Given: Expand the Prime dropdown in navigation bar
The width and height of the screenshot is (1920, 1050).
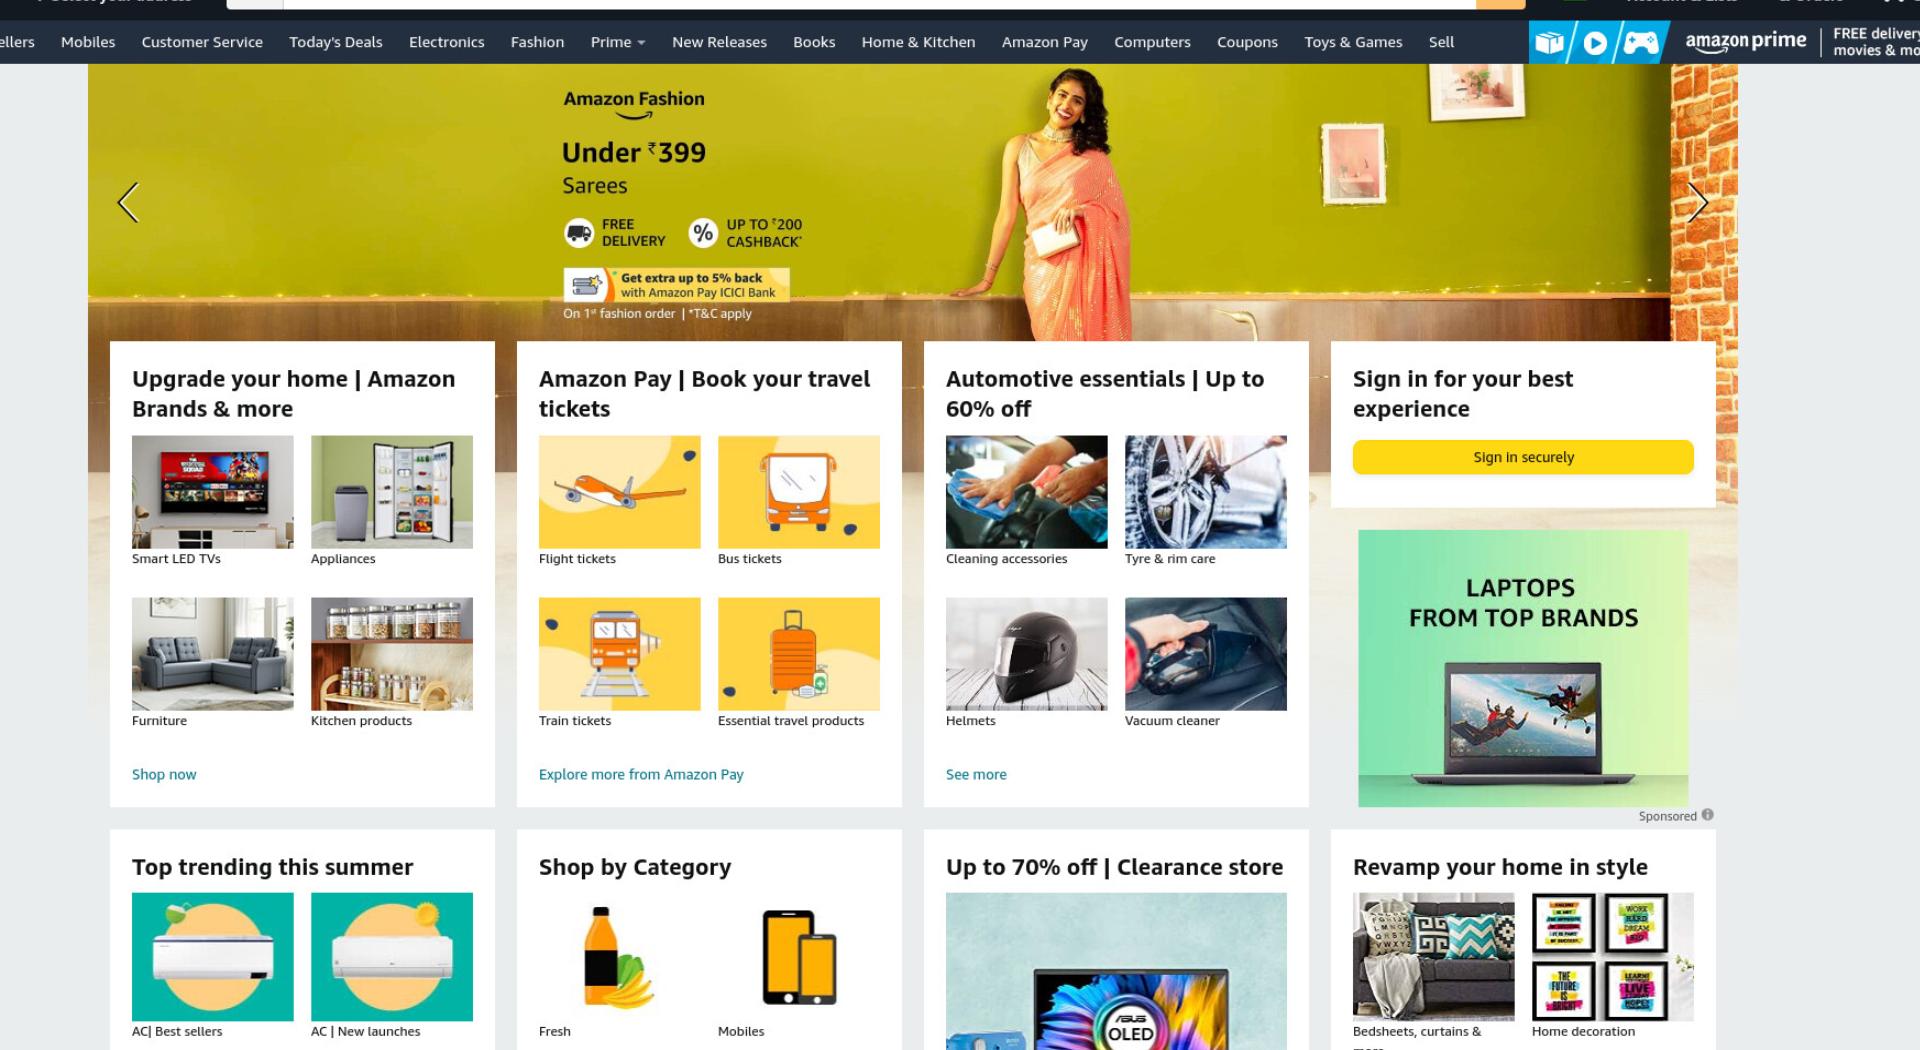Looking at the screenshot, I should [617, 42].
